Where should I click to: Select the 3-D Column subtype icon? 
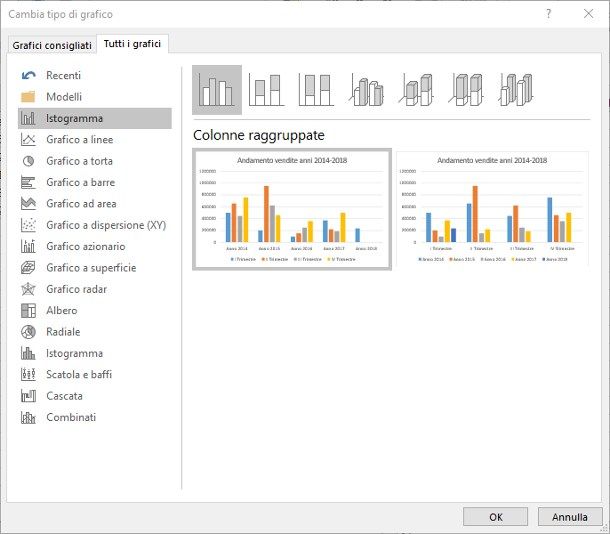[x=515, y=90]
